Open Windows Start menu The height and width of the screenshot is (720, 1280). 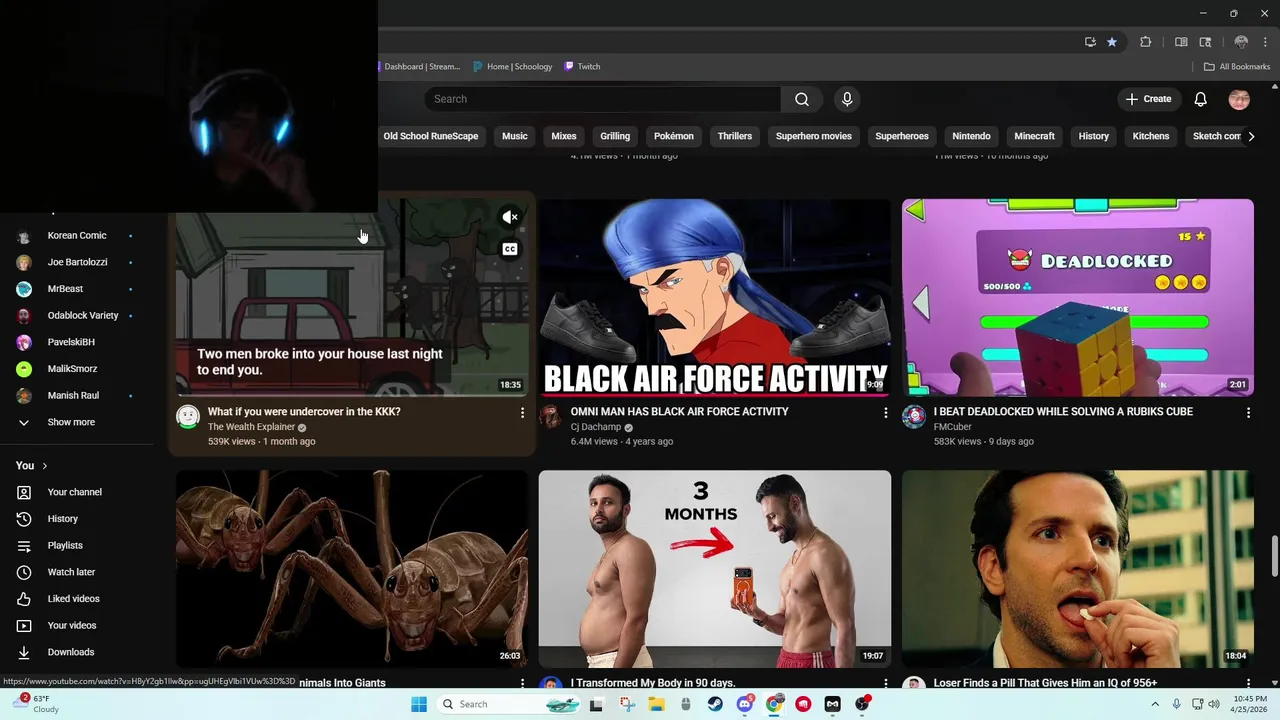(x=419, y=704)
